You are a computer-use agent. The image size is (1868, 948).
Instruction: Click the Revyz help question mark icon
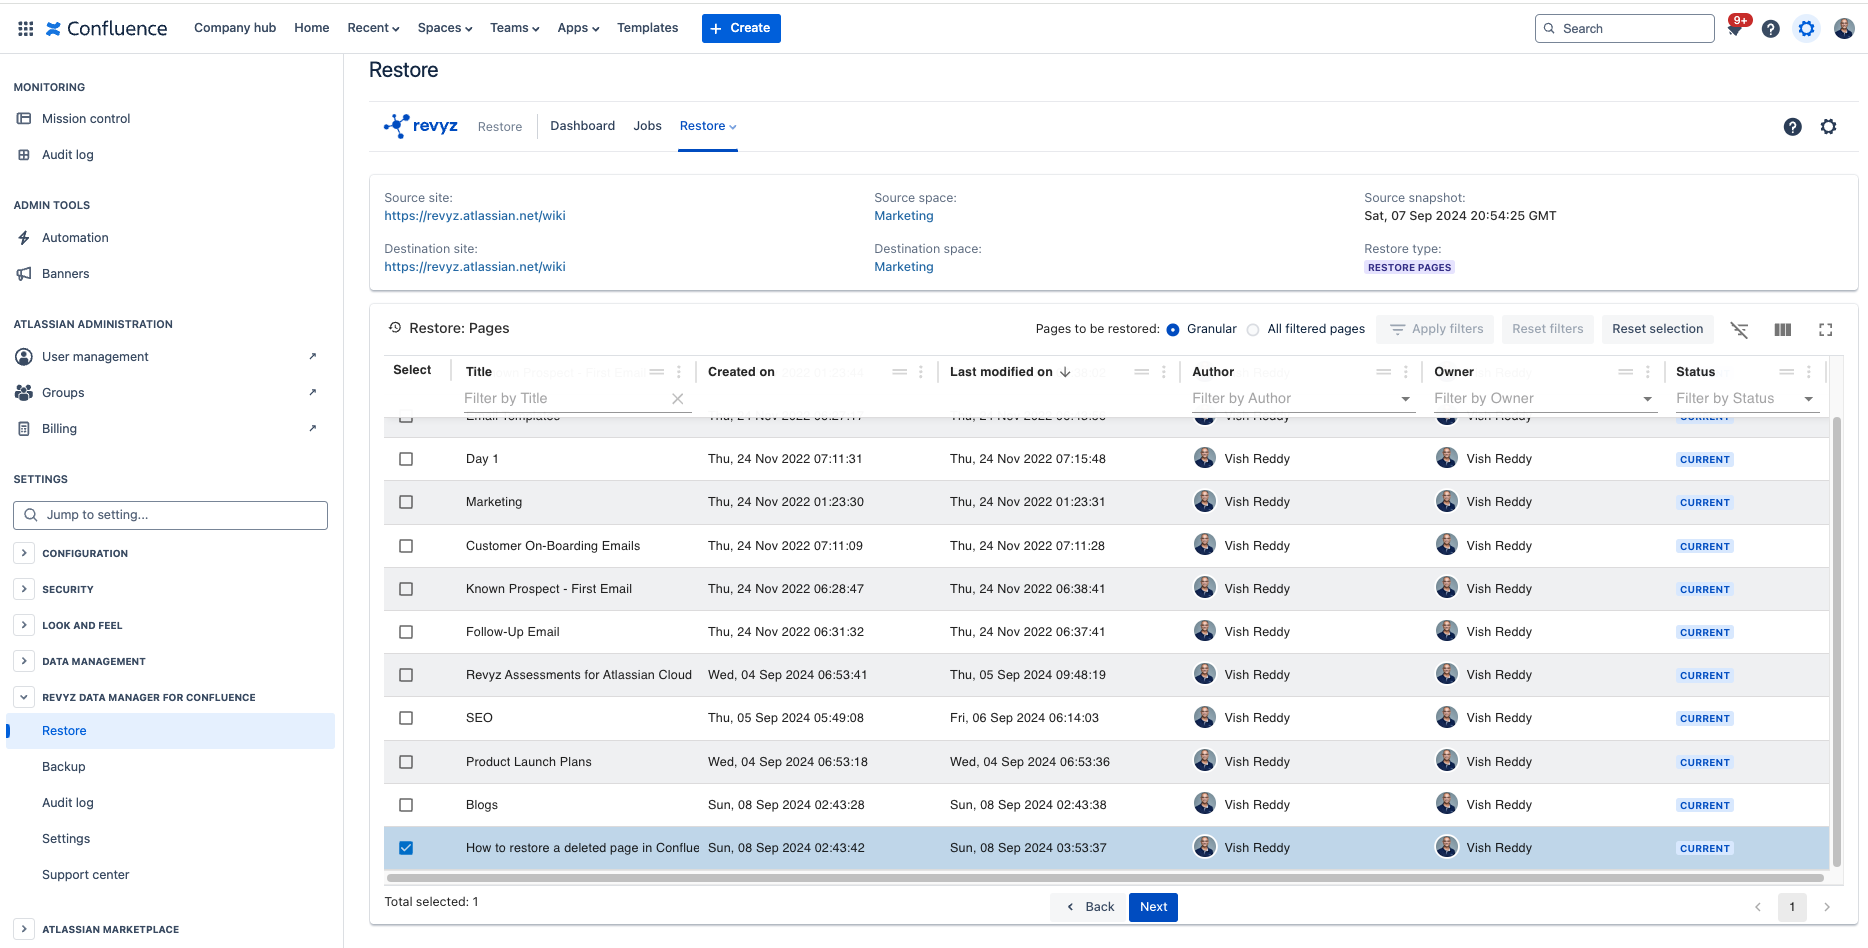(1792, 127)
